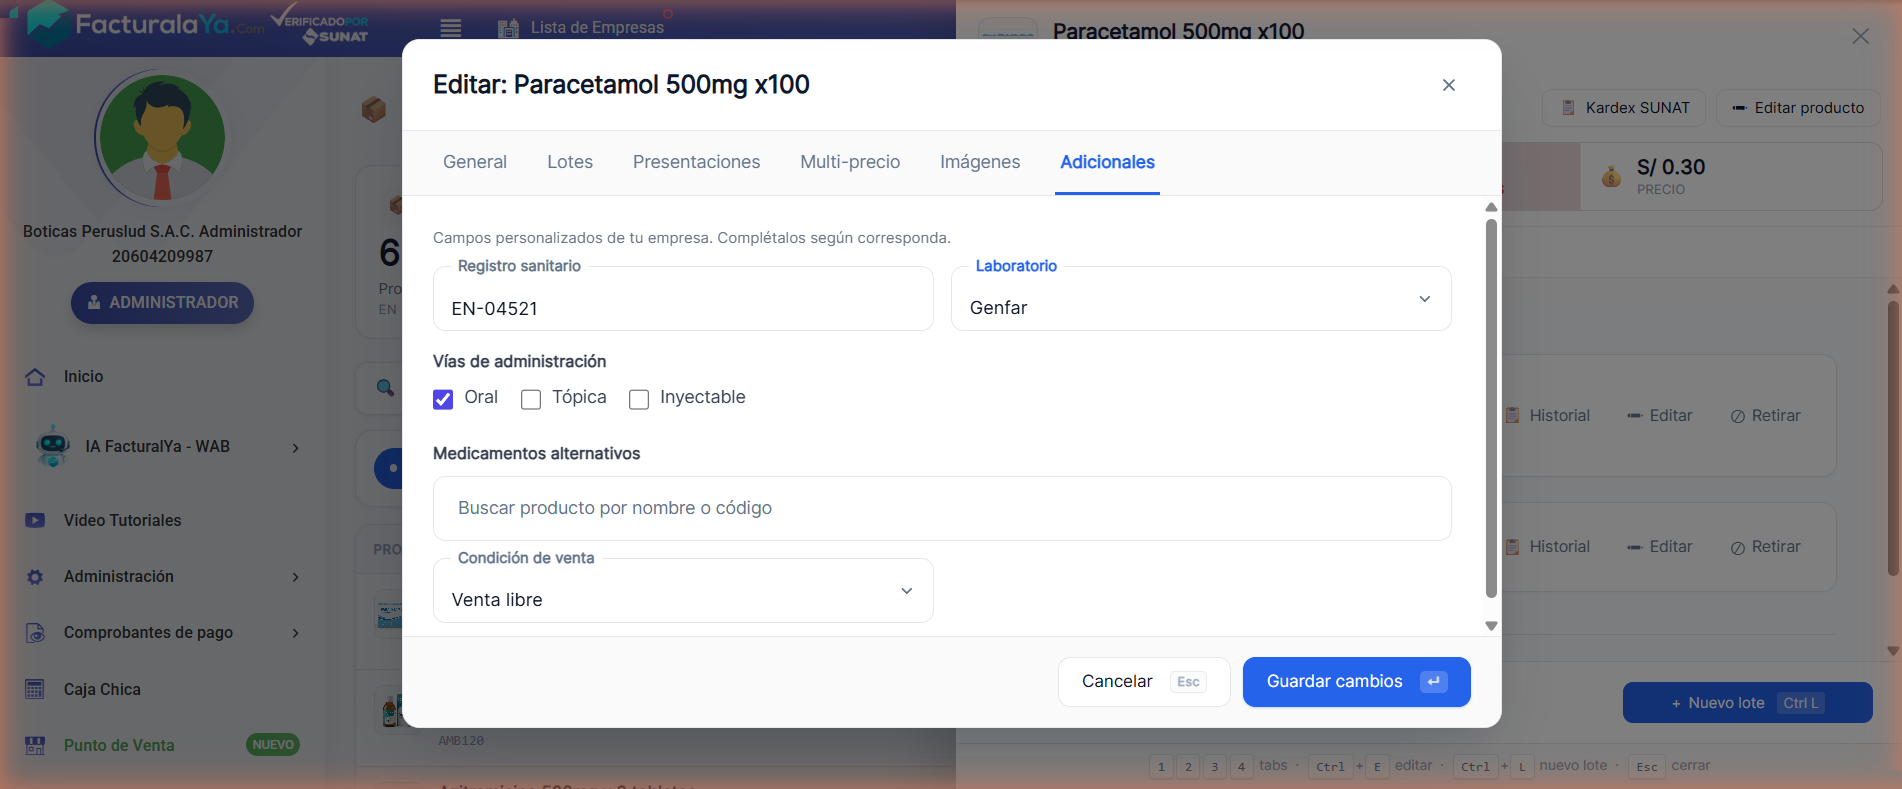Viewport: 1902px width, 789px height.
Task: Open the Presentaciones tab
Action: pos(696,162)
